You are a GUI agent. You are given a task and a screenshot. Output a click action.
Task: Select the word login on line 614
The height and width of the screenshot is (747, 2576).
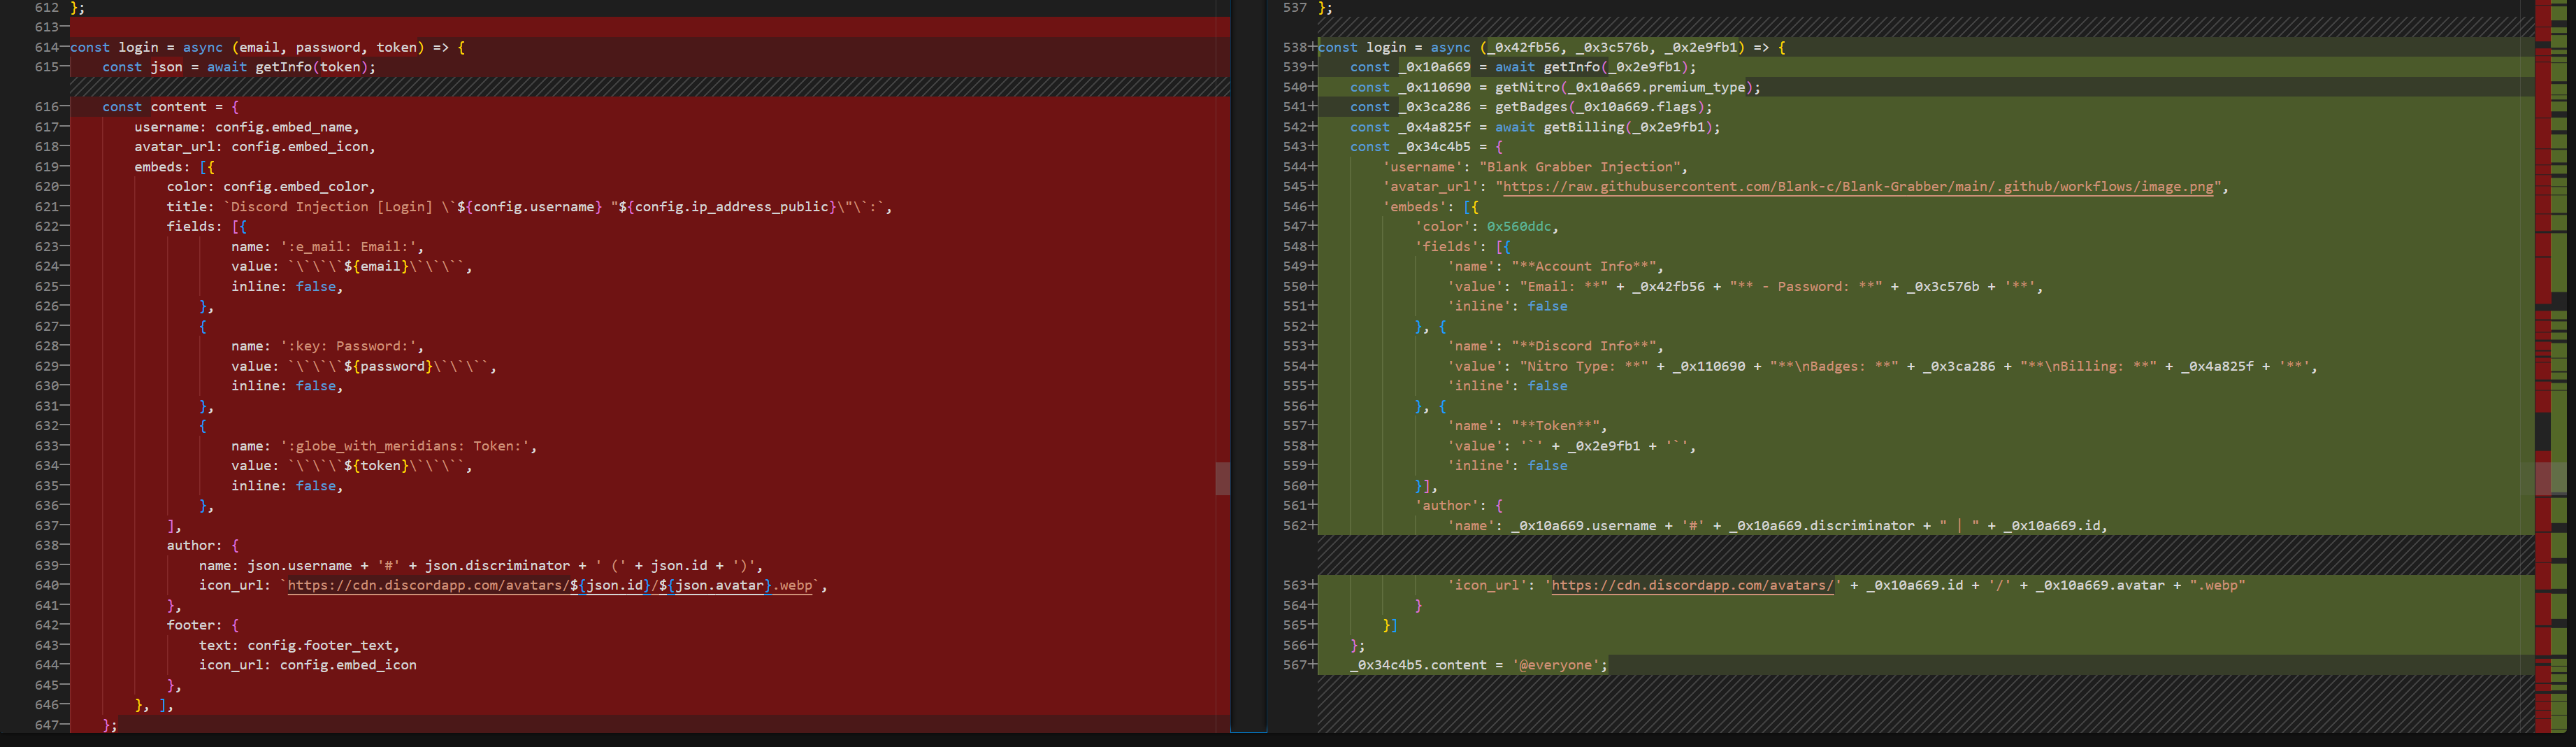pos(138,47)
